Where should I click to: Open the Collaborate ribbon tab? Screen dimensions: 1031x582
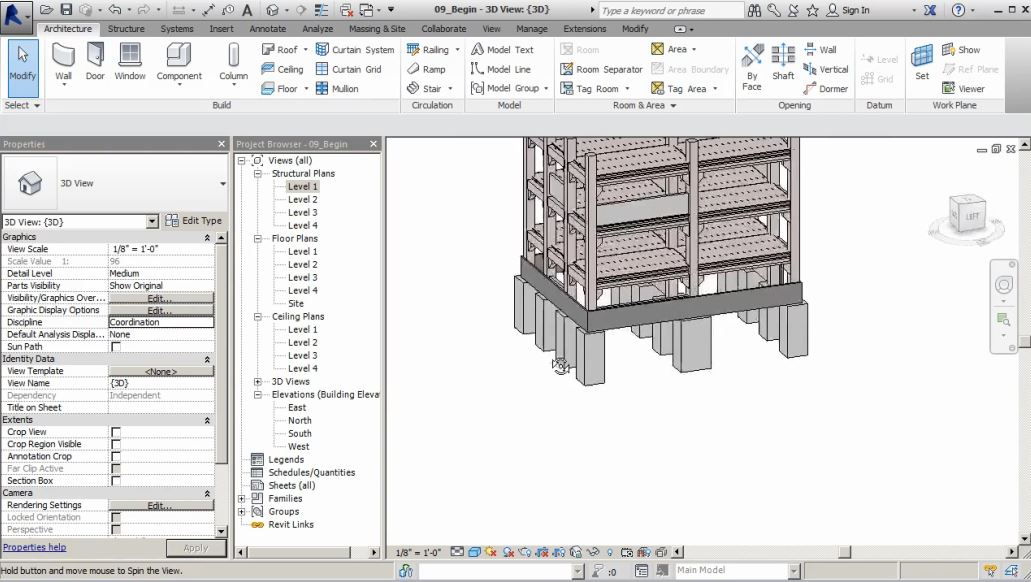444,29
